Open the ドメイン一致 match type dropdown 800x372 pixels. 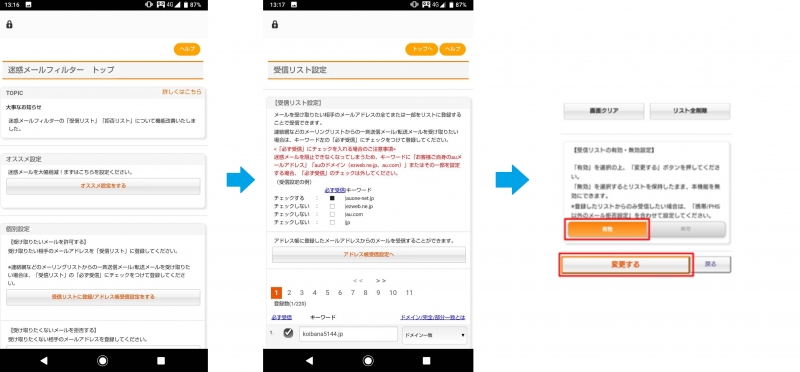434,335
